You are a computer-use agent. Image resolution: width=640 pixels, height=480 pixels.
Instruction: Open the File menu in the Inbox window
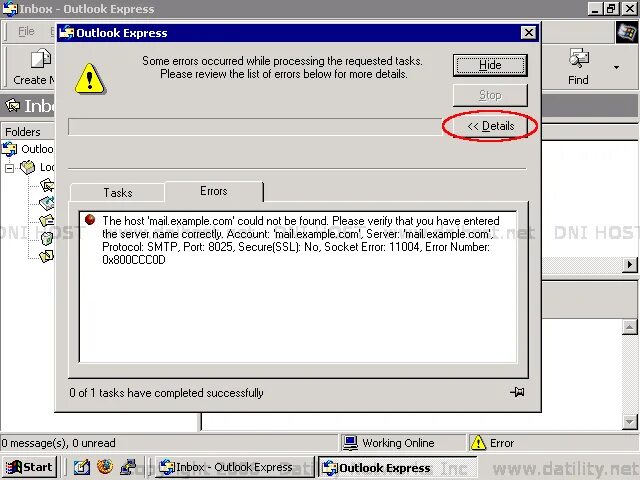click(x=26, y=31)
